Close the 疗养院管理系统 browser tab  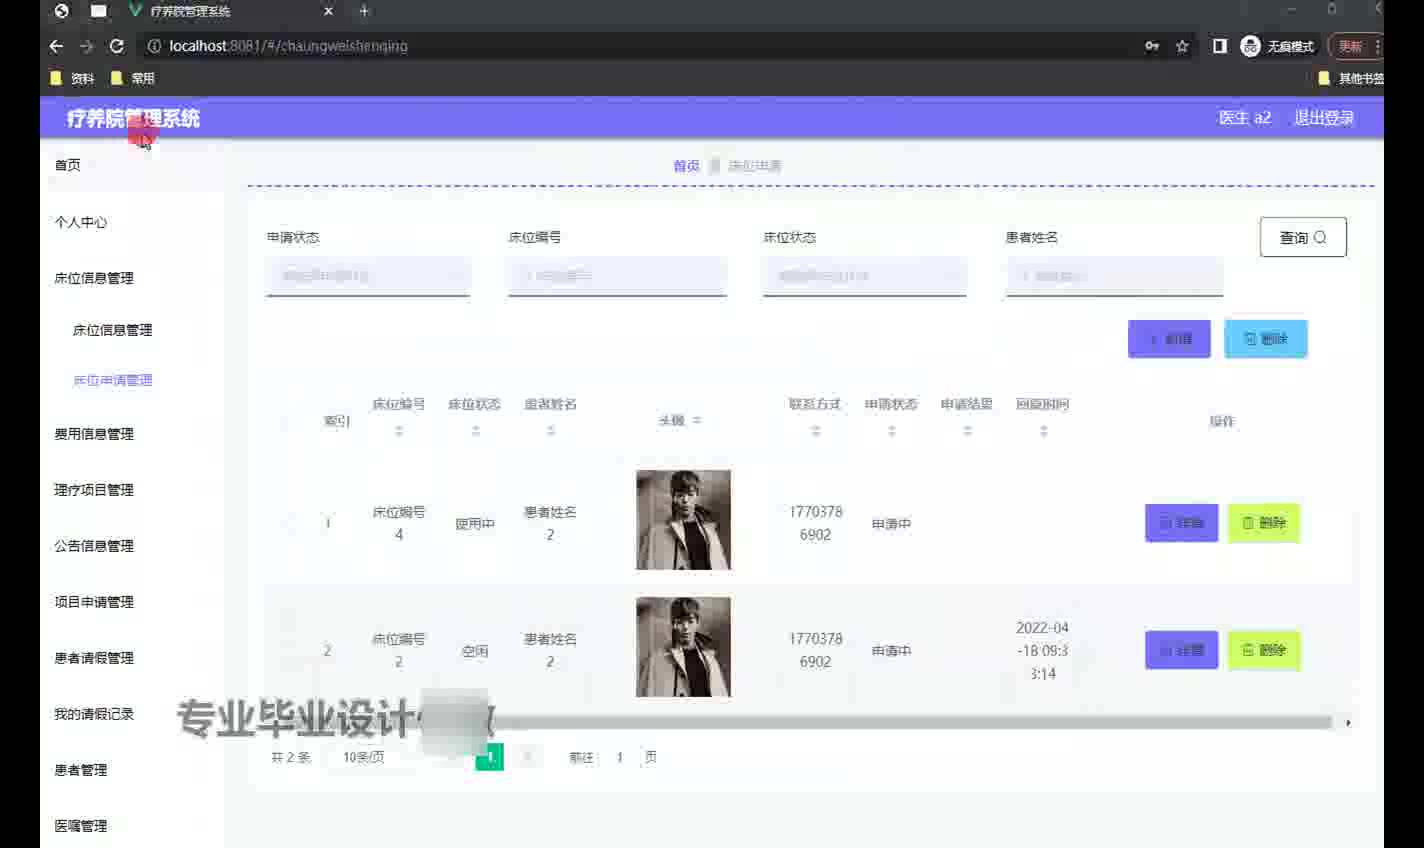(x=328, y=11)
